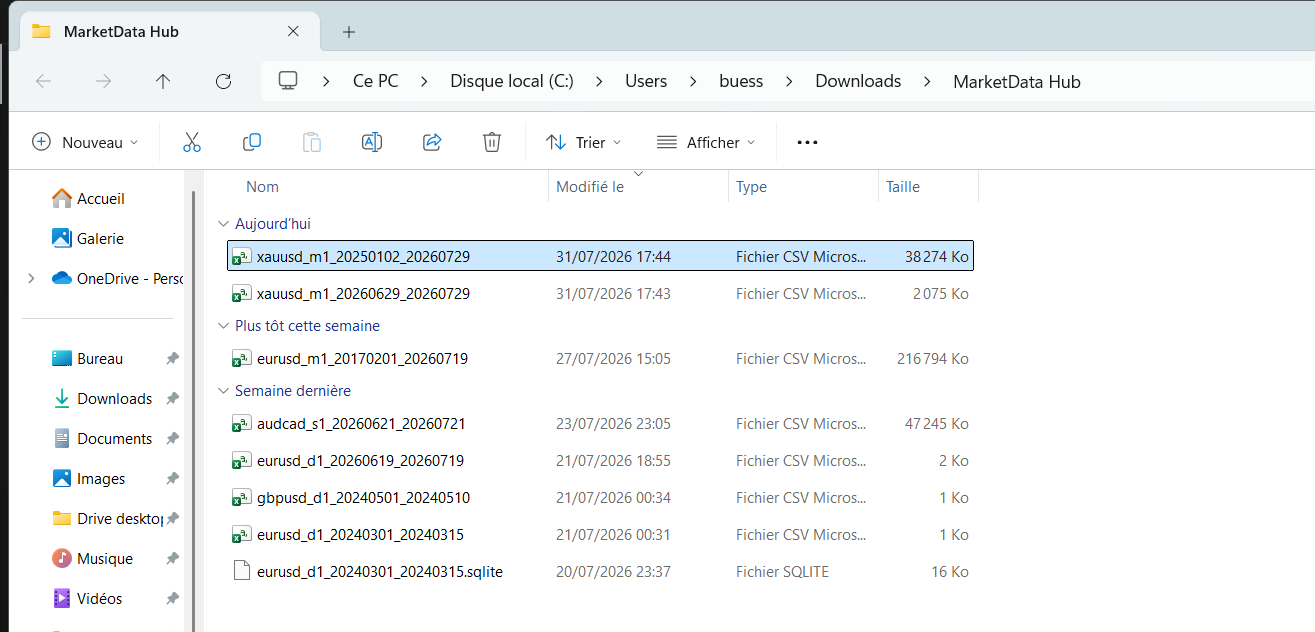
Task: Click the Cut scissors icon
Action: (192, 142)
